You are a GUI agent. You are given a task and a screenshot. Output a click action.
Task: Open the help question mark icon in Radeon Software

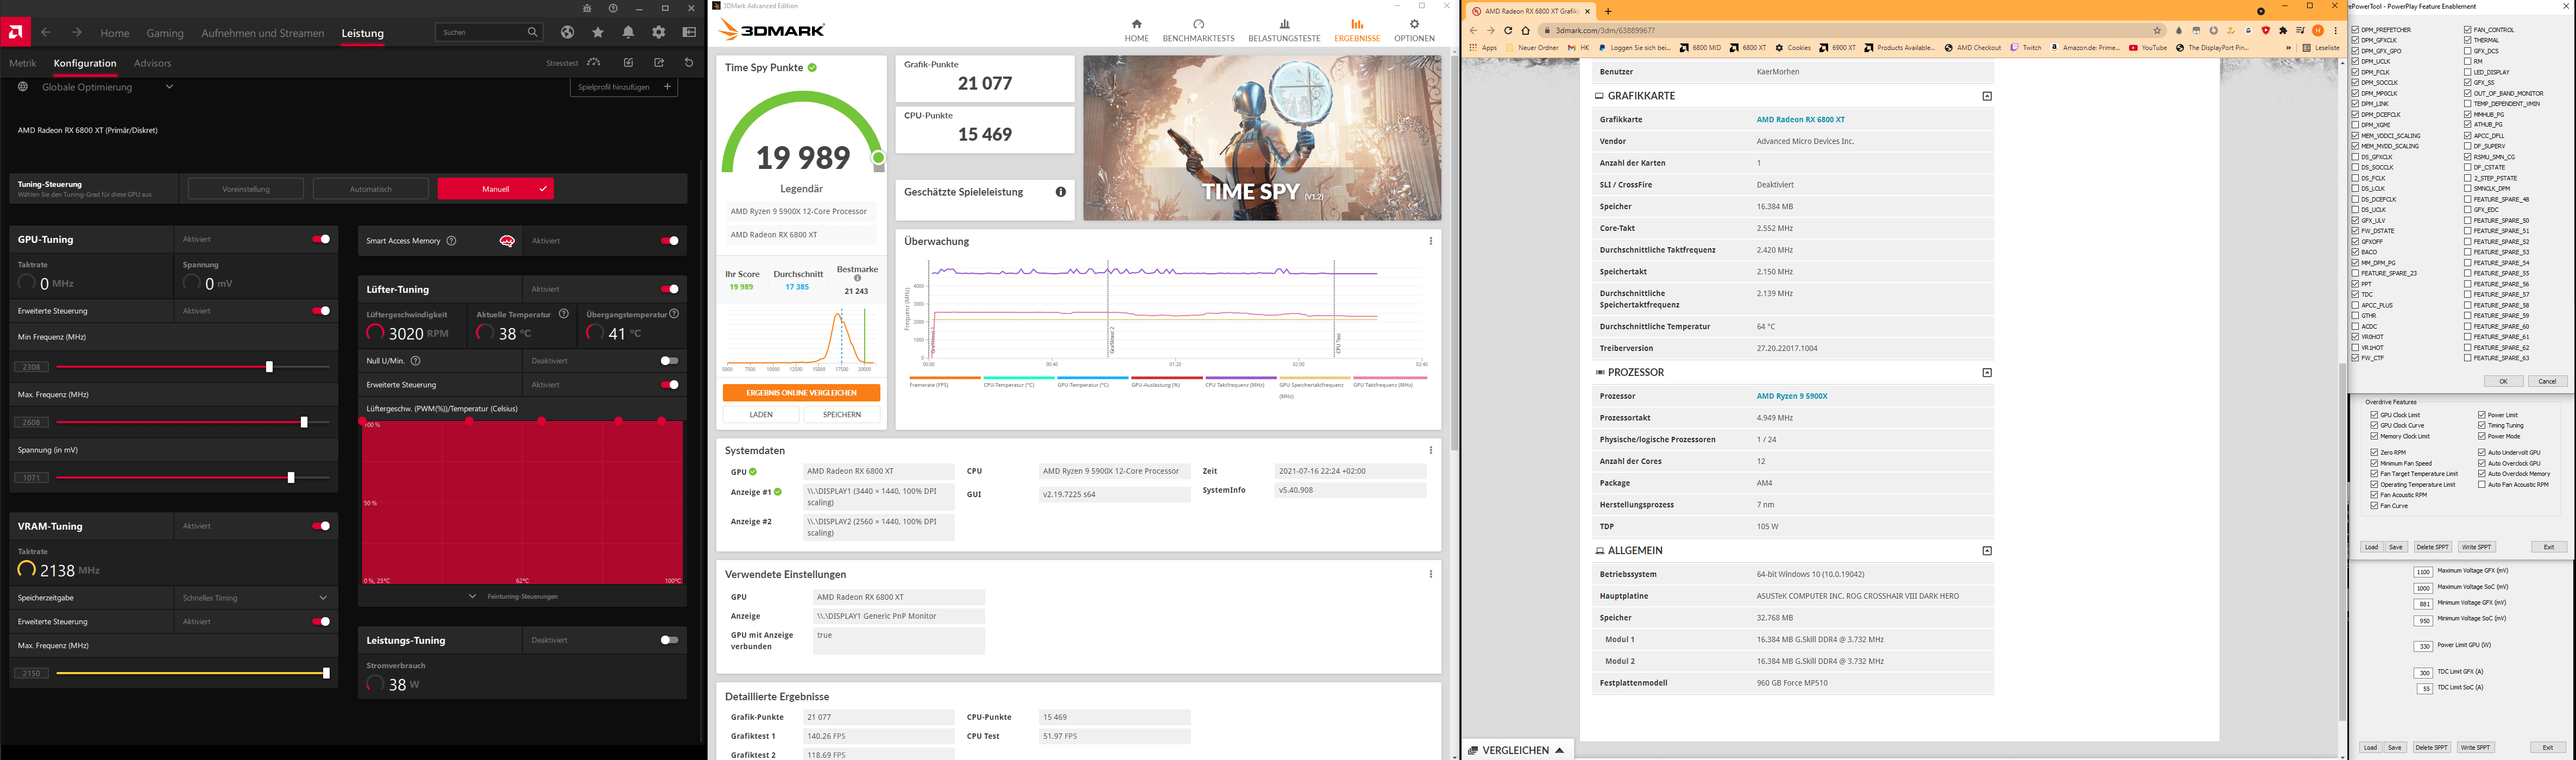pyautogui.click(x=613, y=8)
